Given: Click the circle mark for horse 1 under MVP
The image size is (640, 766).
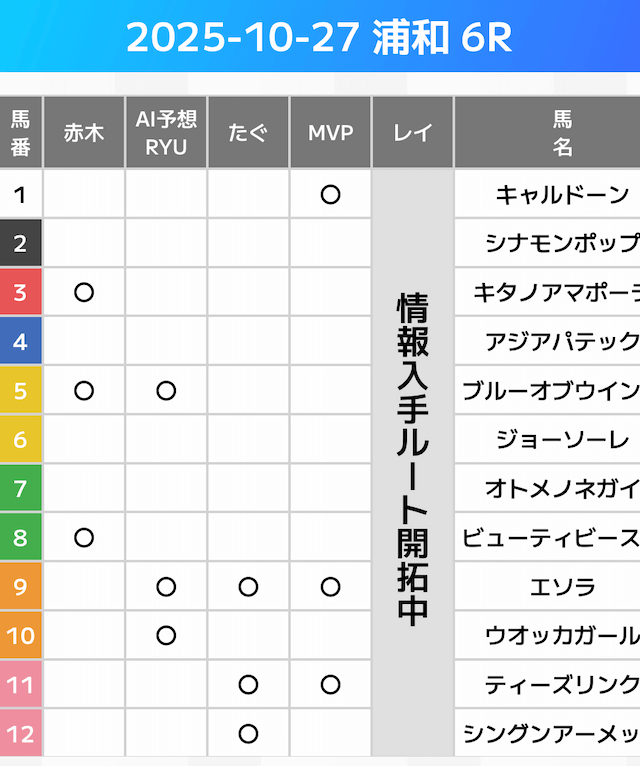Looking at the screenshot, I should pos(331,195).
